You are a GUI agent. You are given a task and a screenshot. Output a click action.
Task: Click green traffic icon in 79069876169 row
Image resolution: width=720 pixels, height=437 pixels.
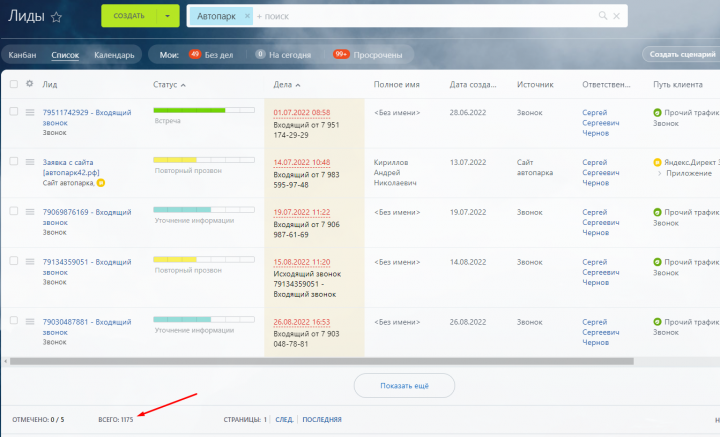657,212
